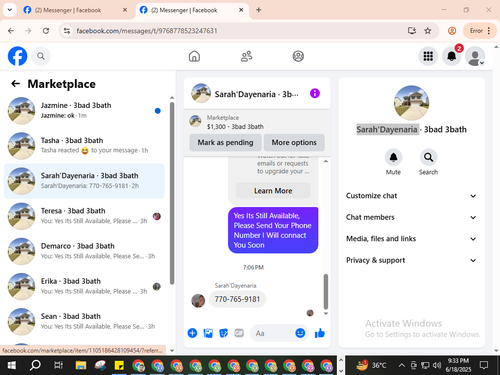This screenshot has height=375, width=500.
Task: Open Sean 3bad 3bath conversation
Action: coord(84,321)
